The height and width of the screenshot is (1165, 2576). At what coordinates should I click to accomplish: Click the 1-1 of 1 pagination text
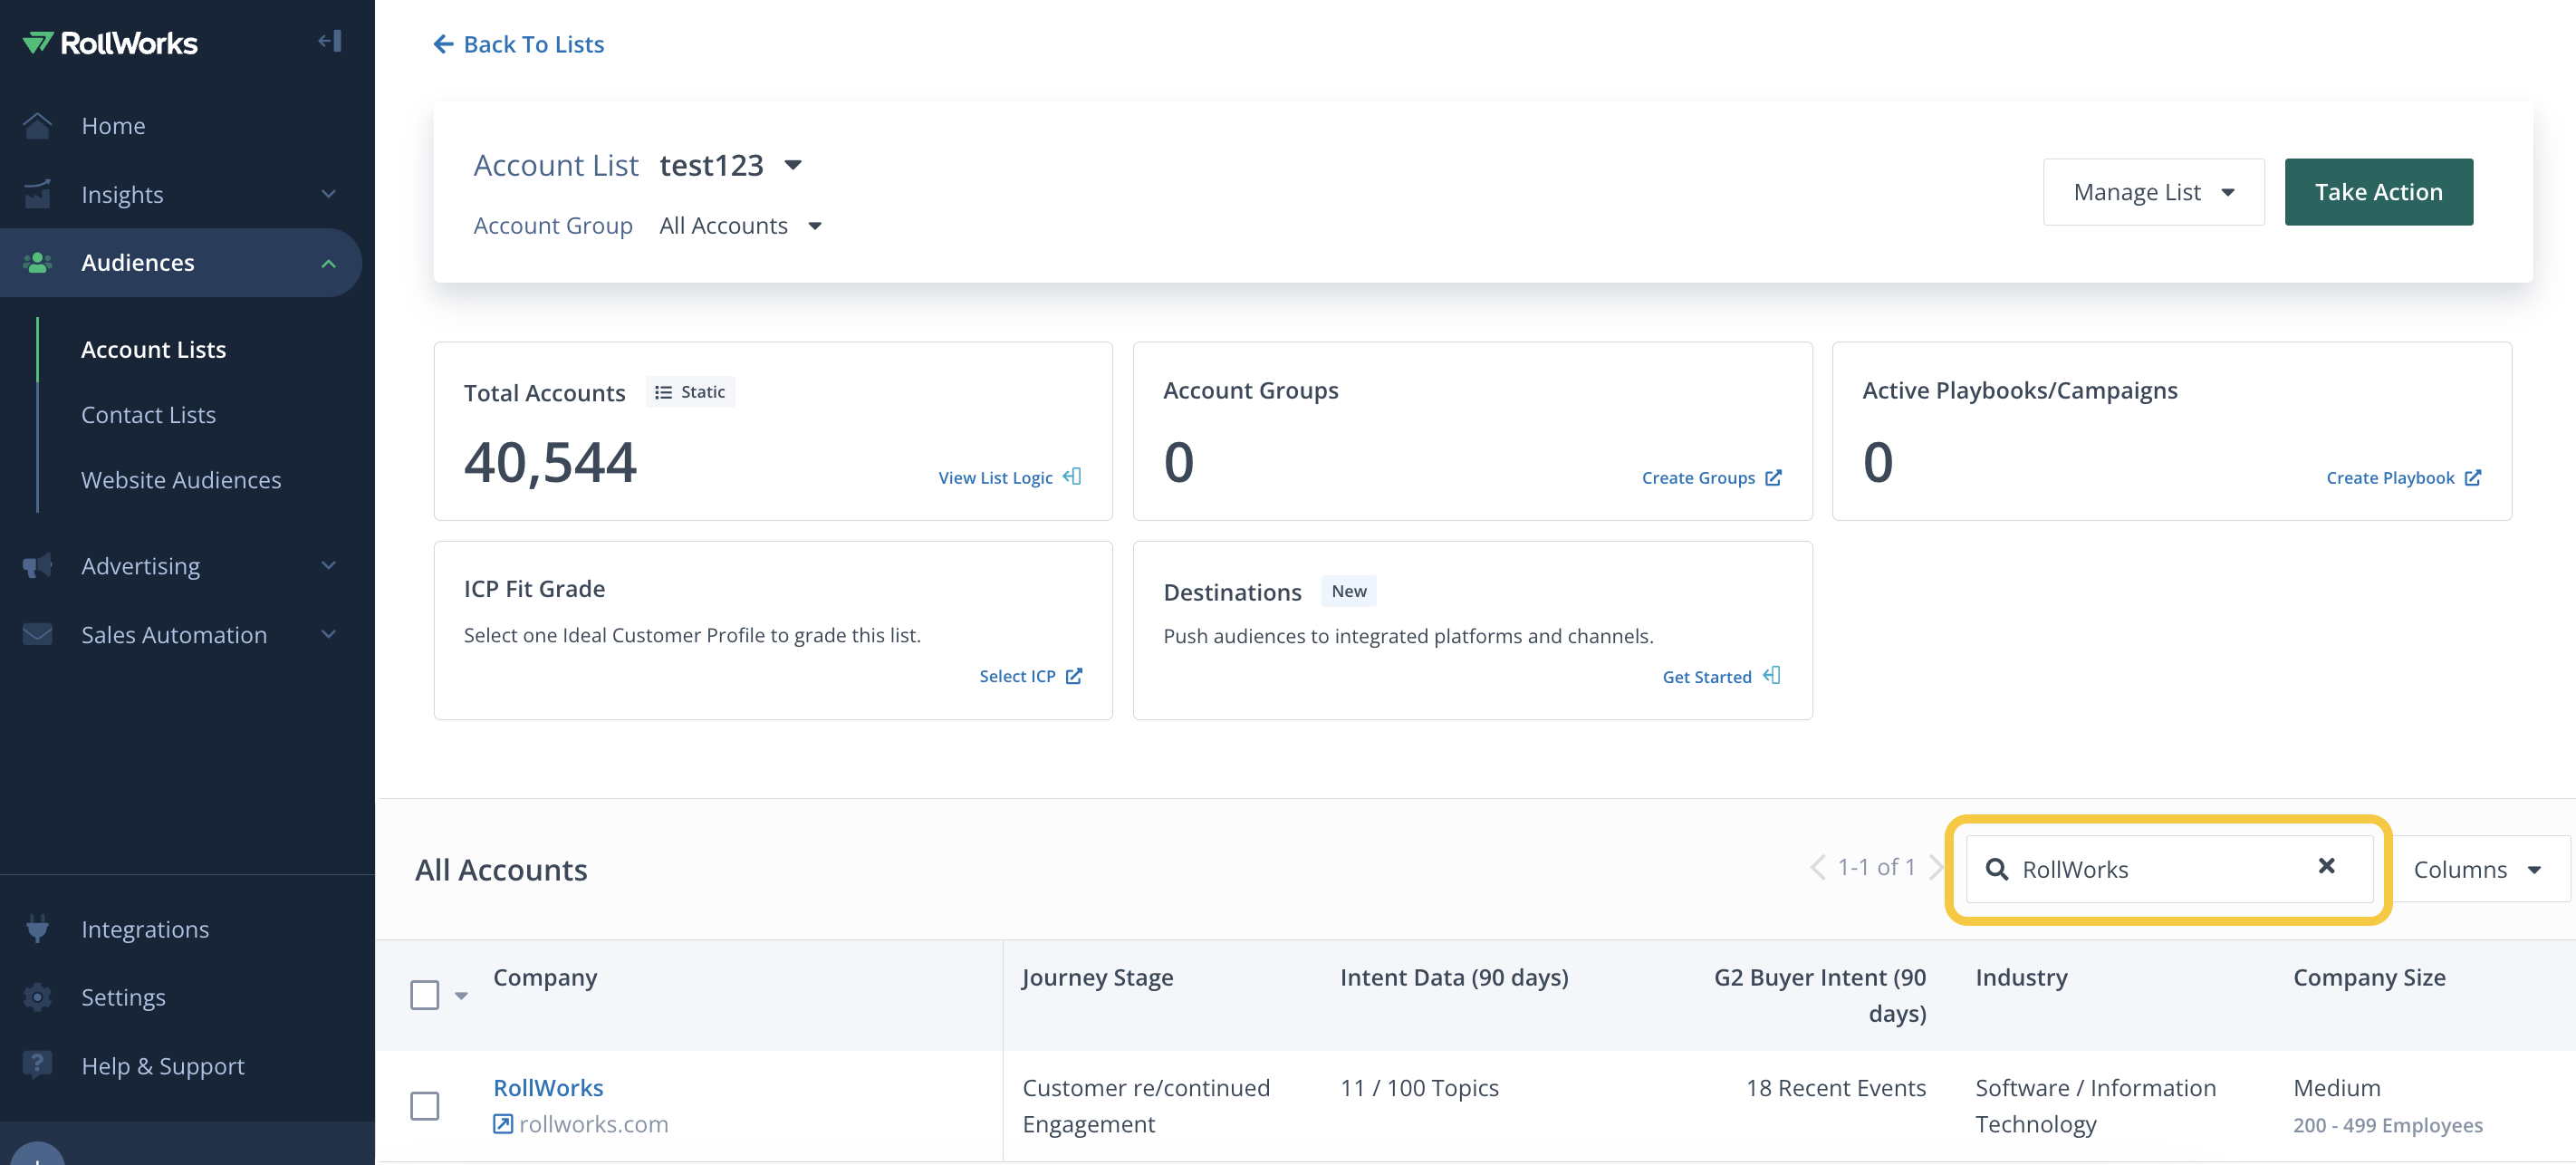click(x=1876, y=867)
